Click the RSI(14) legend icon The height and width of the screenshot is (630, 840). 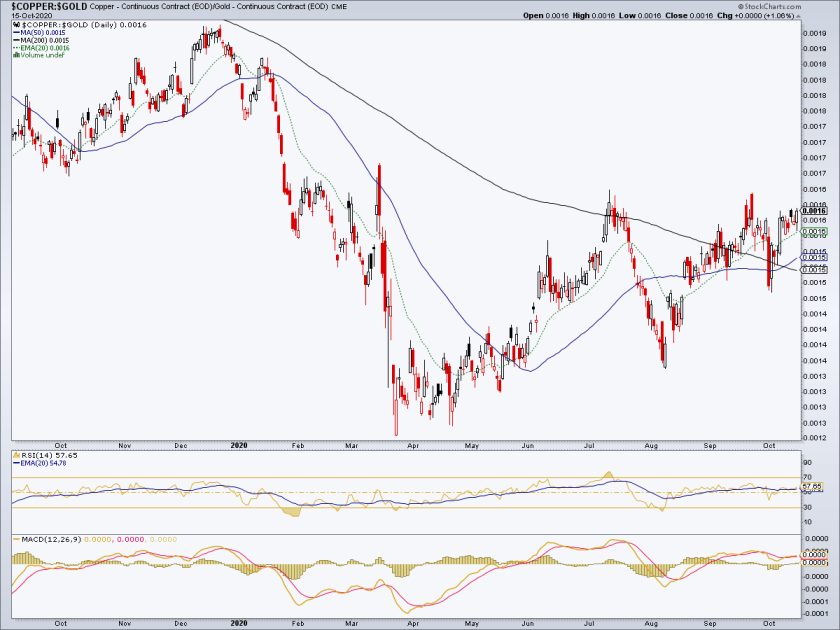coord(16,455)
